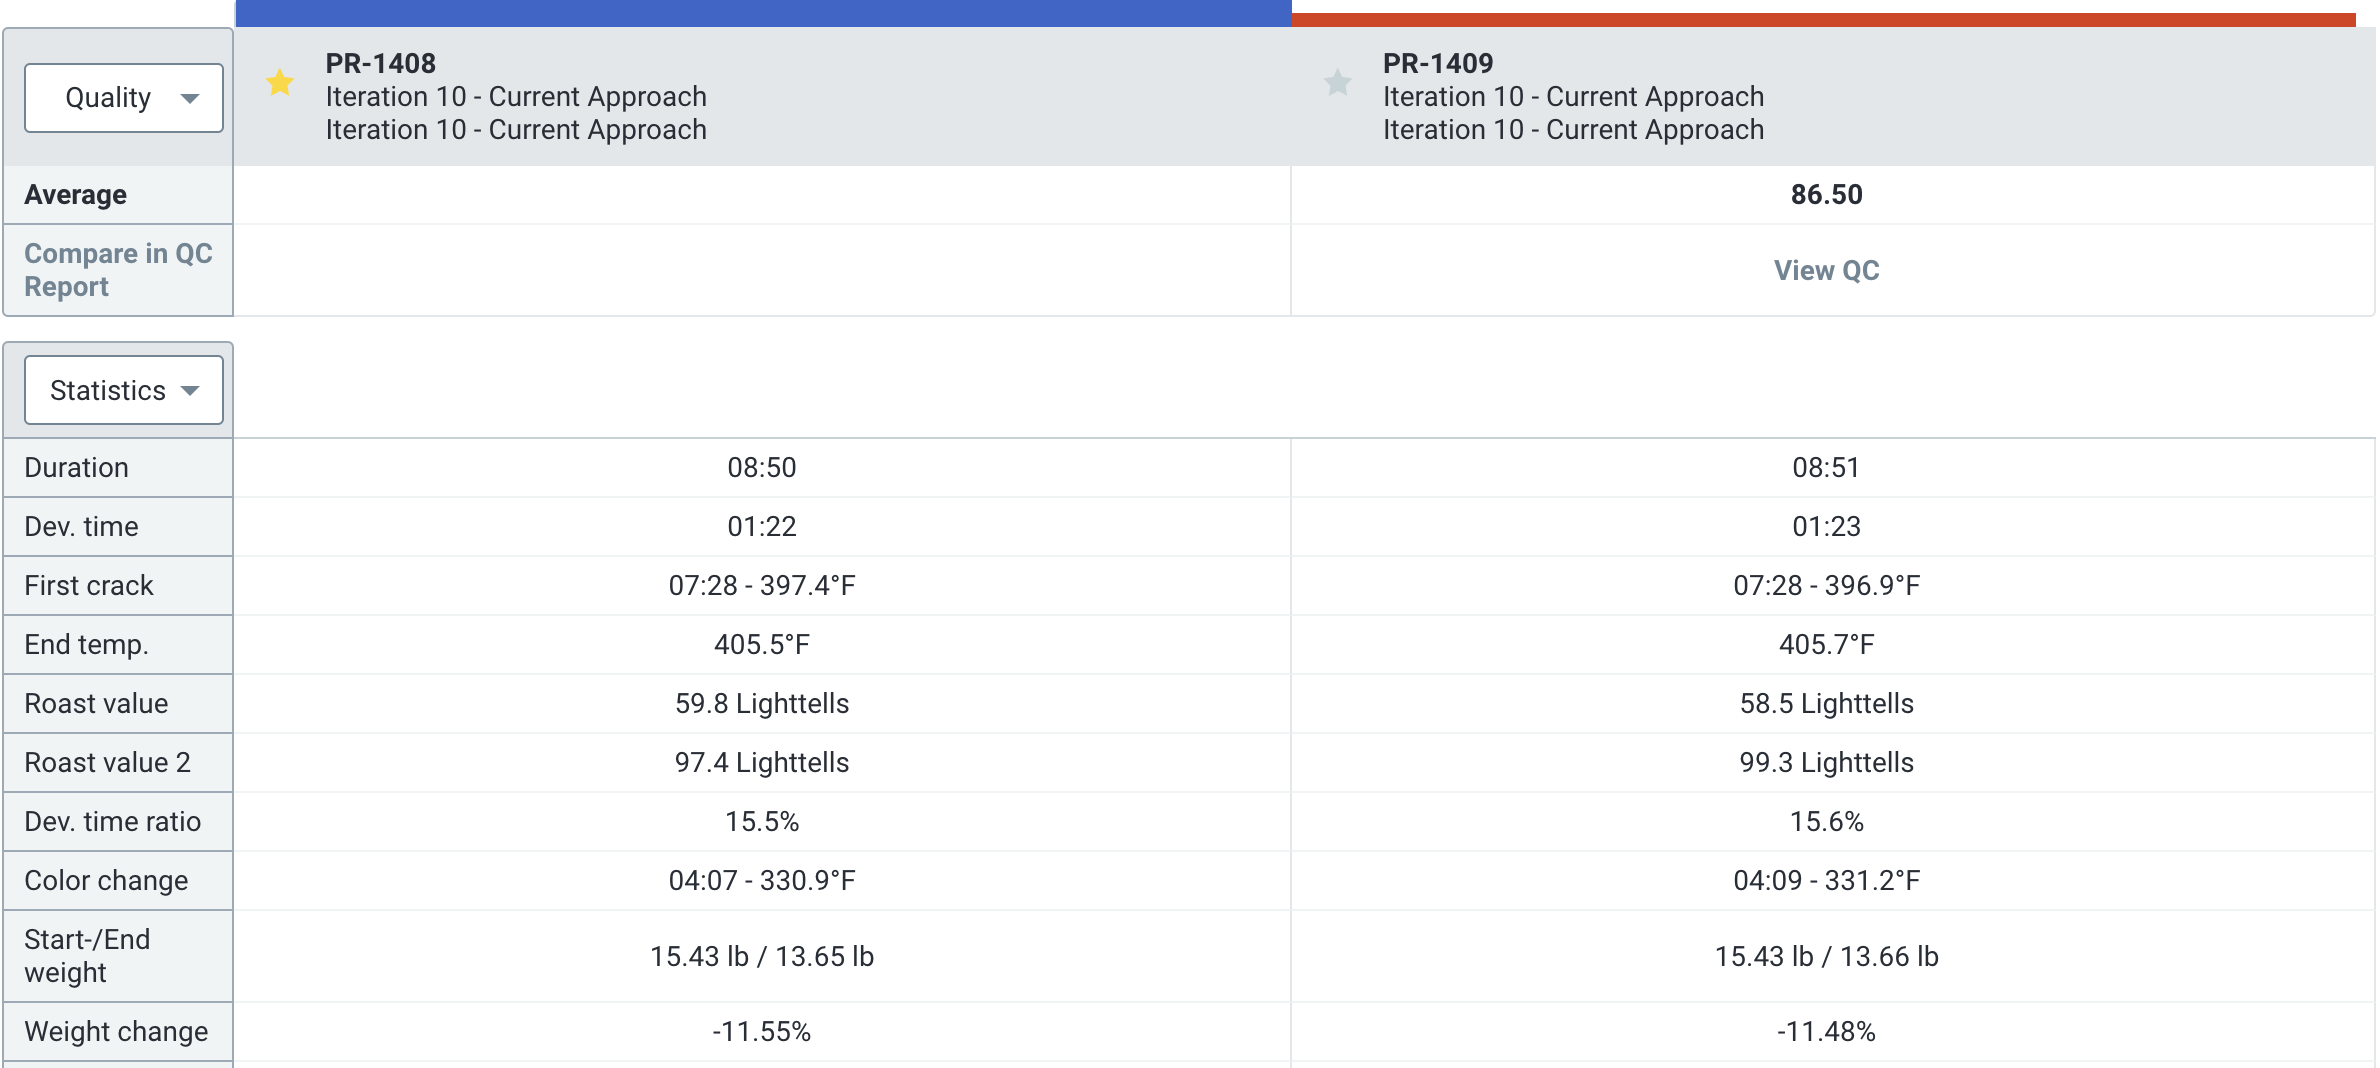The image size is (2380, 1068).
Task: Select the Color change row label
Action: [x=107, y=881]
